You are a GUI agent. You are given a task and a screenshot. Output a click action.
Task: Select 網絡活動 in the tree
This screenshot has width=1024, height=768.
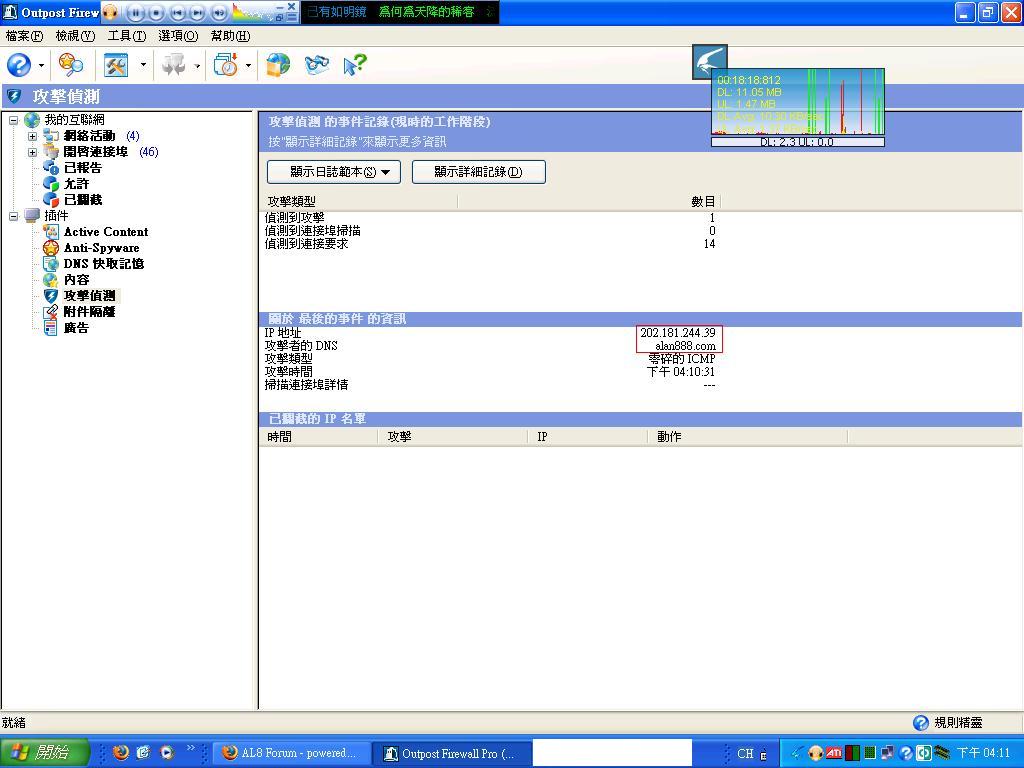tap(89, 136)
